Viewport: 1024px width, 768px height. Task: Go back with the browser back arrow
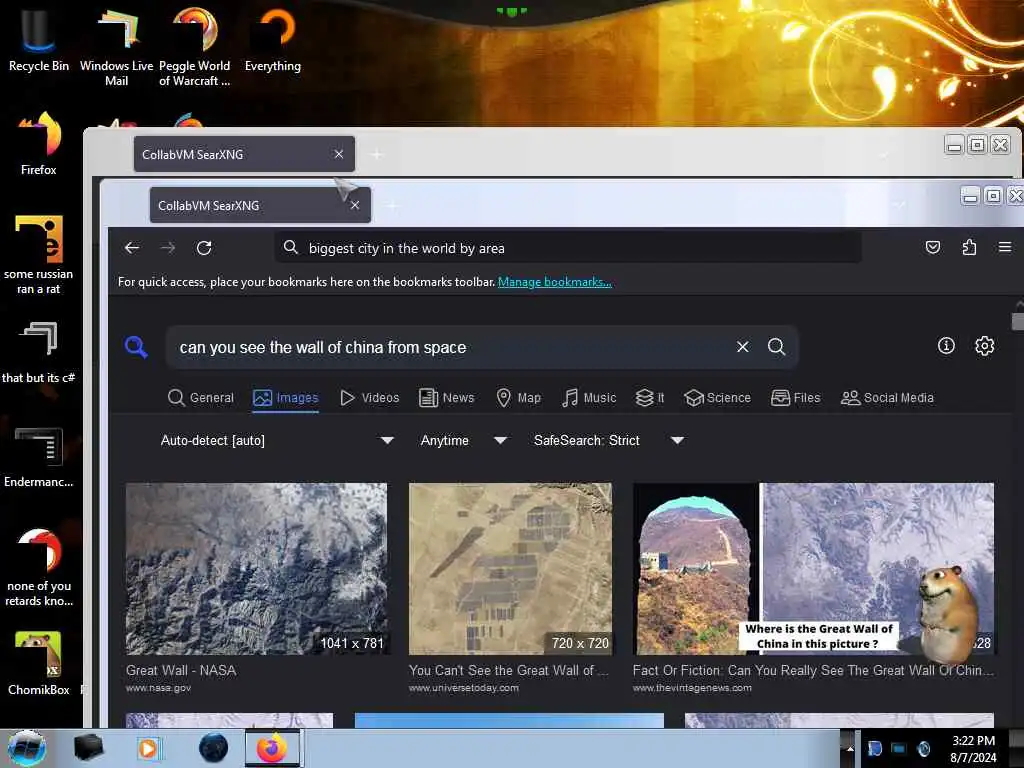click(132, 248)
